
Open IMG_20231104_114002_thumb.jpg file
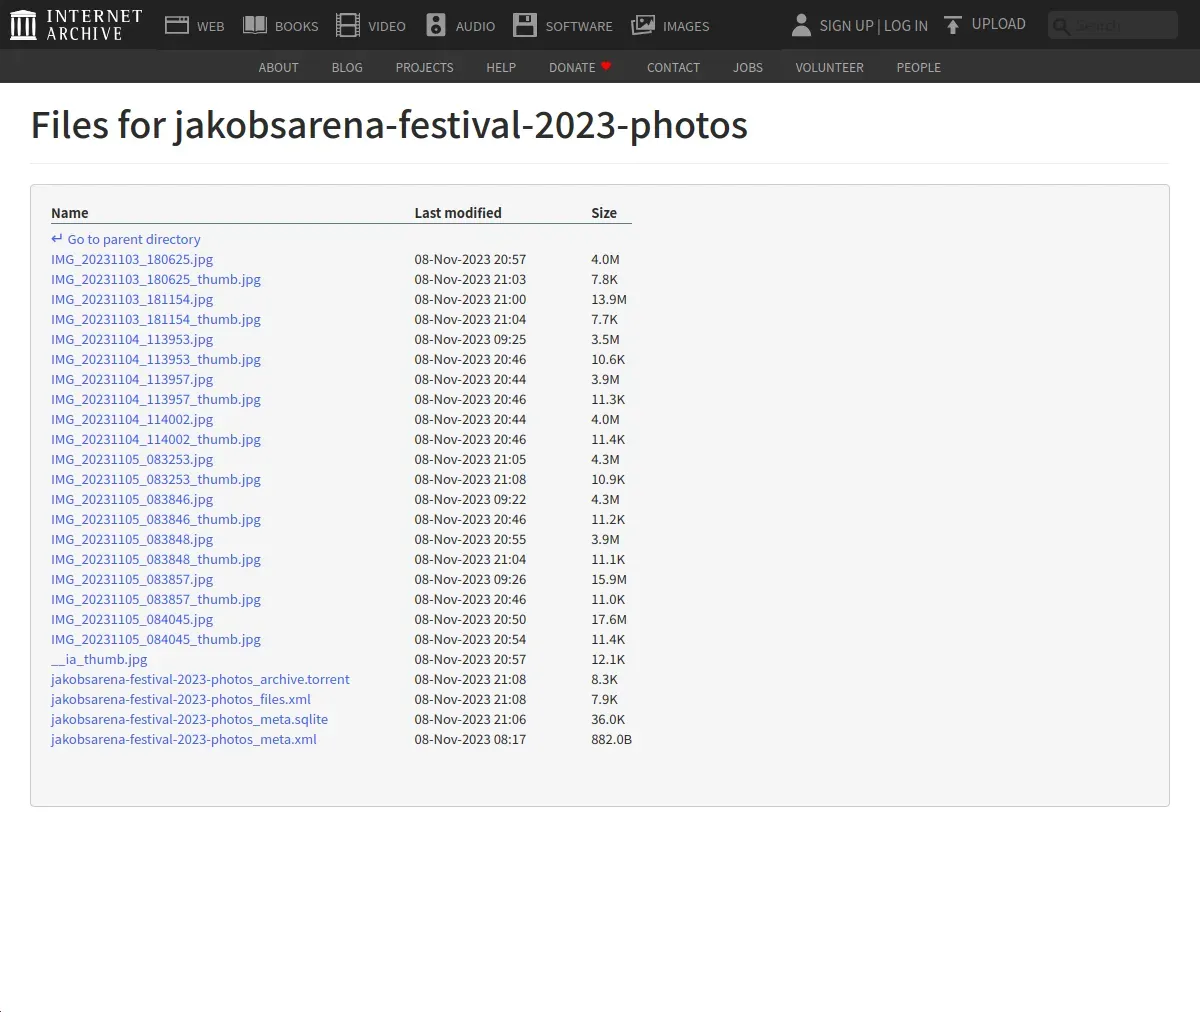156,439
